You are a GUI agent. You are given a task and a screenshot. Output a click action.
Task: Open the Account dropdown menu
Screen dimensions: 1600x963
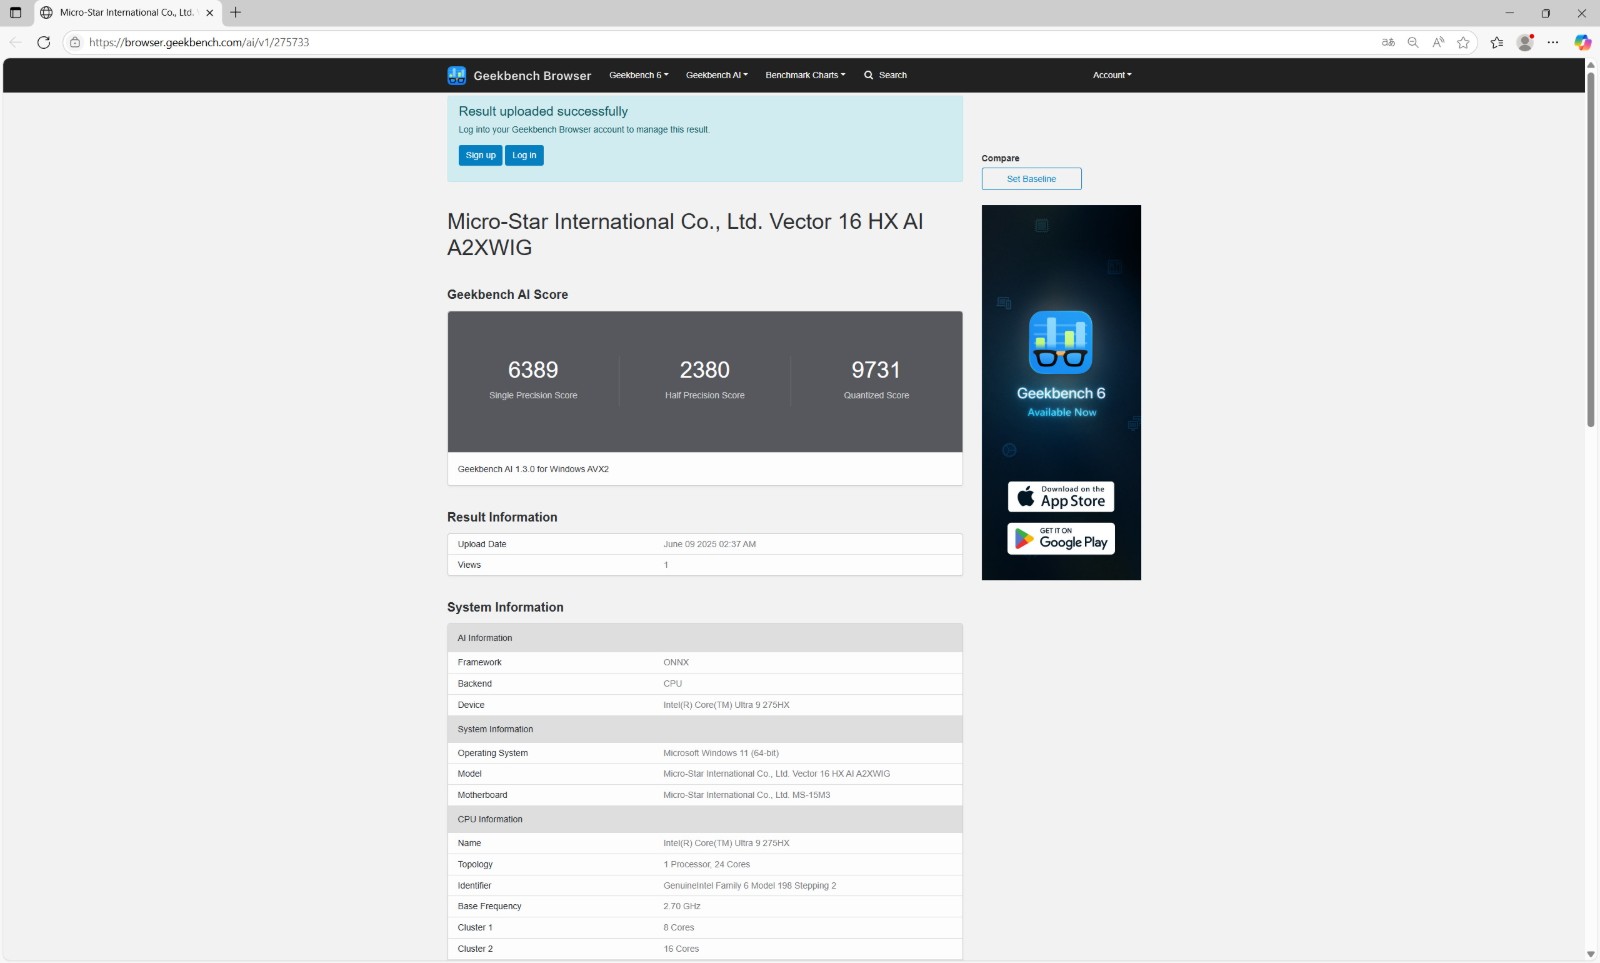tap(1112, 75)
